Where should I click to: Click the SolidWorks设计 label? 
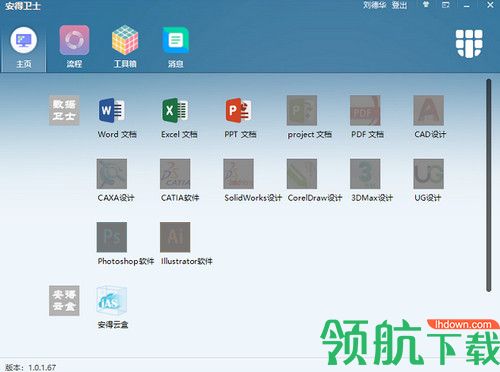pyautogui.click(x=253, y=198)
